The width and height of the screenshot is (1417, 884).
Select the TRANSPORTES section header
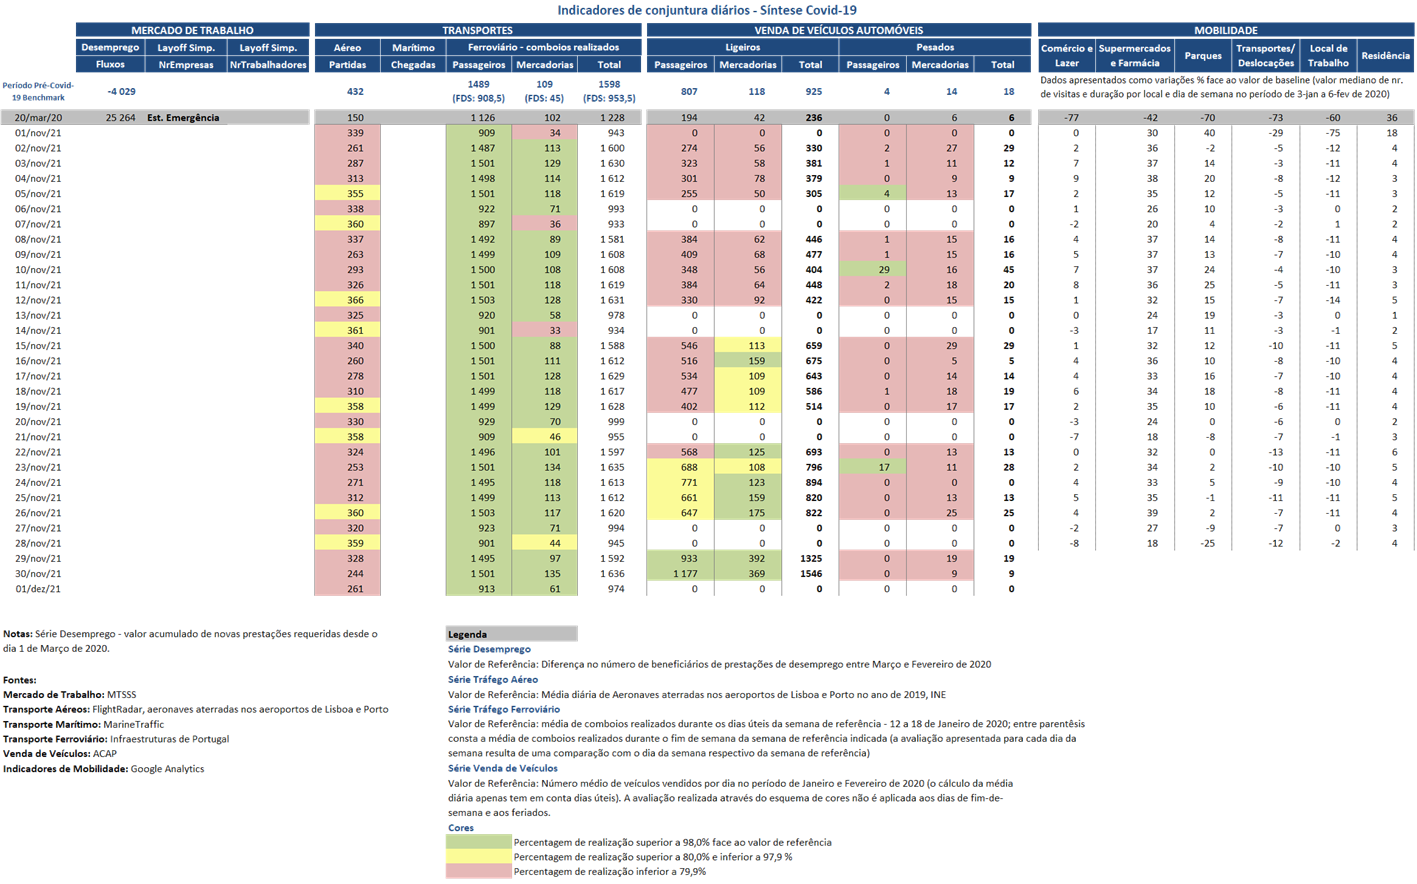pyautogui.click(x=477, y=31)
